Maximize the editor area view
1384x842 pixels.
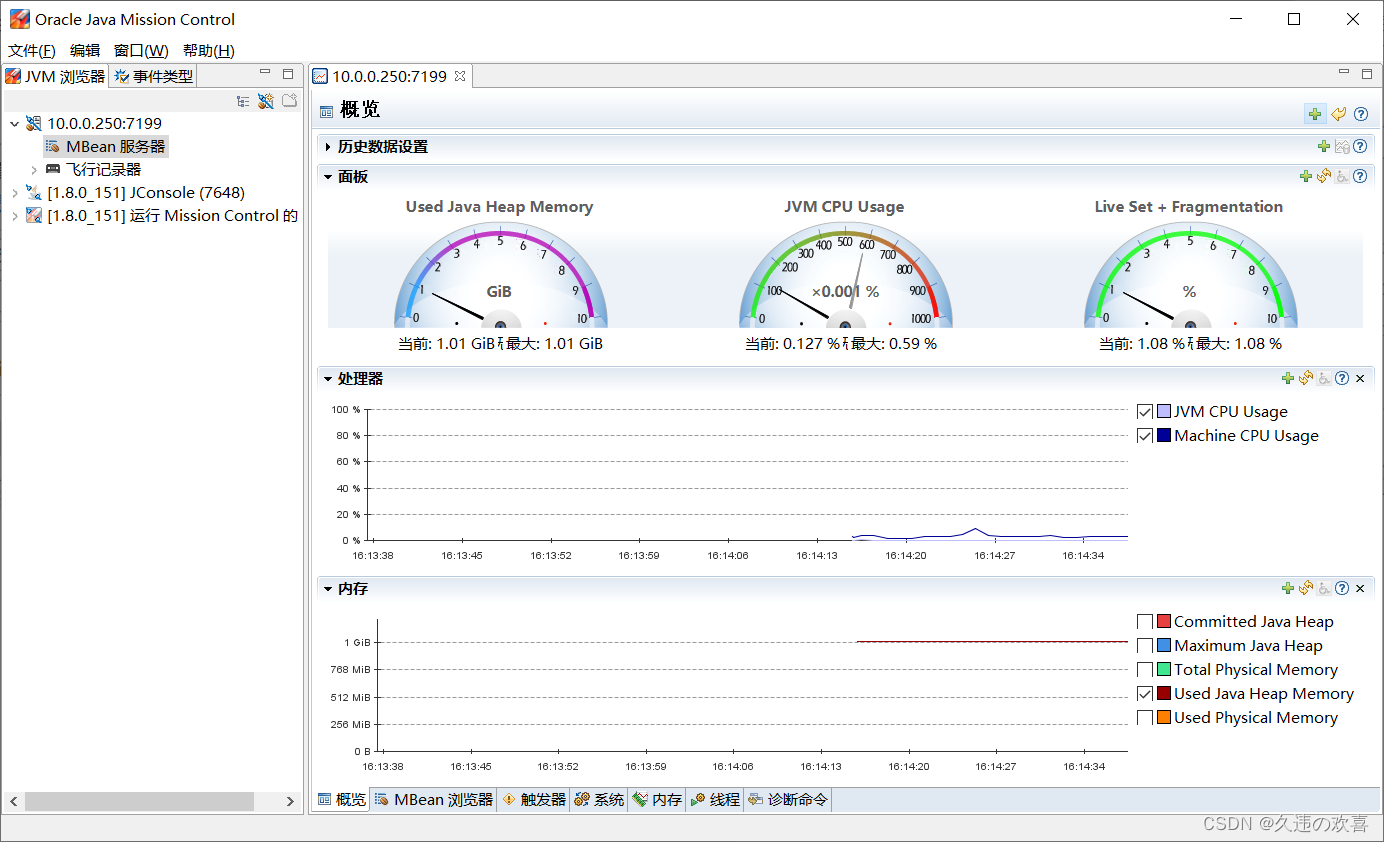pos(1367,74)
